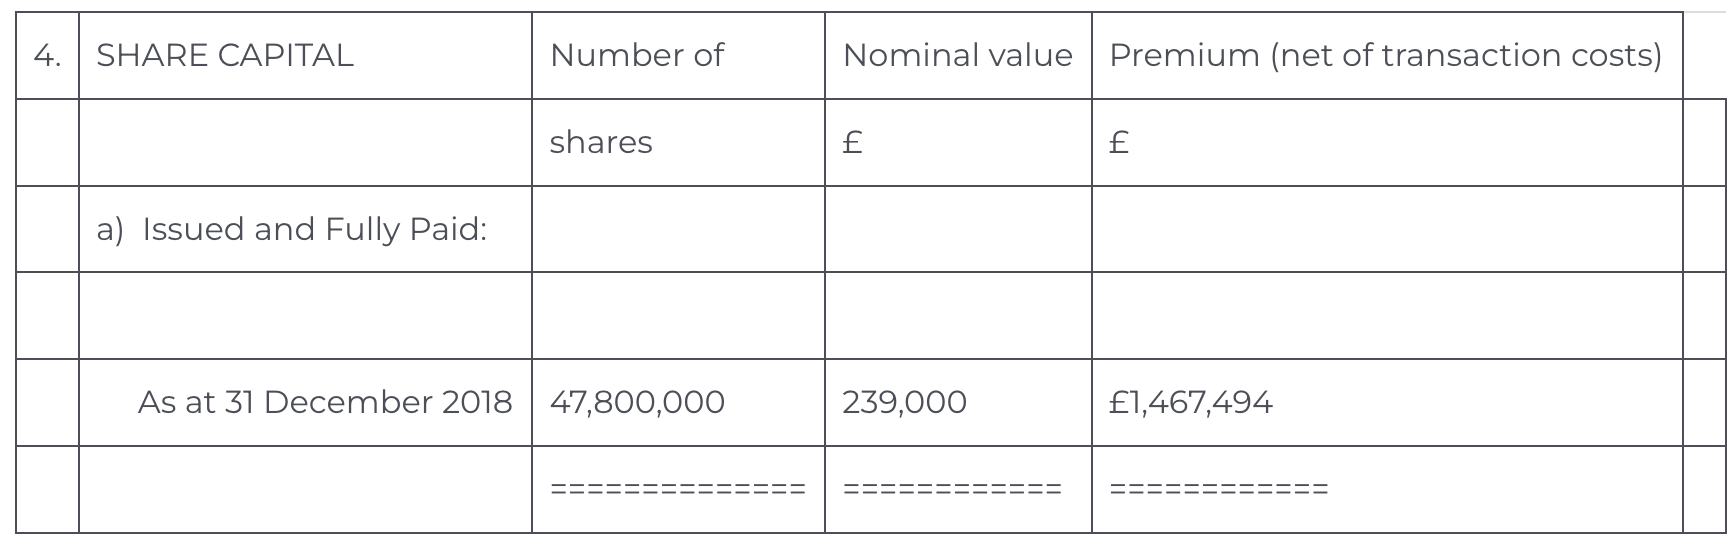
Task: Click empty Nominal value cell in Issued and Fully Paid row
Action: click(x=958, y=229)
